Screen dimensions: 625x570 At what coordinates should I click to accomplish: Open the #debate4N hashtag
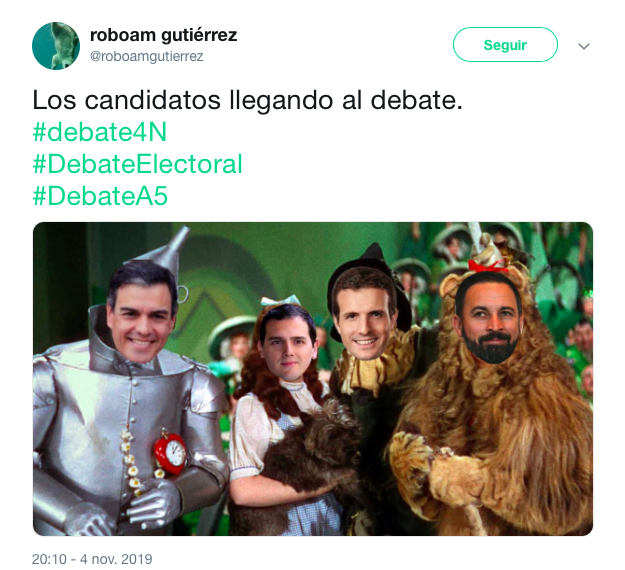tap(100, 132)
